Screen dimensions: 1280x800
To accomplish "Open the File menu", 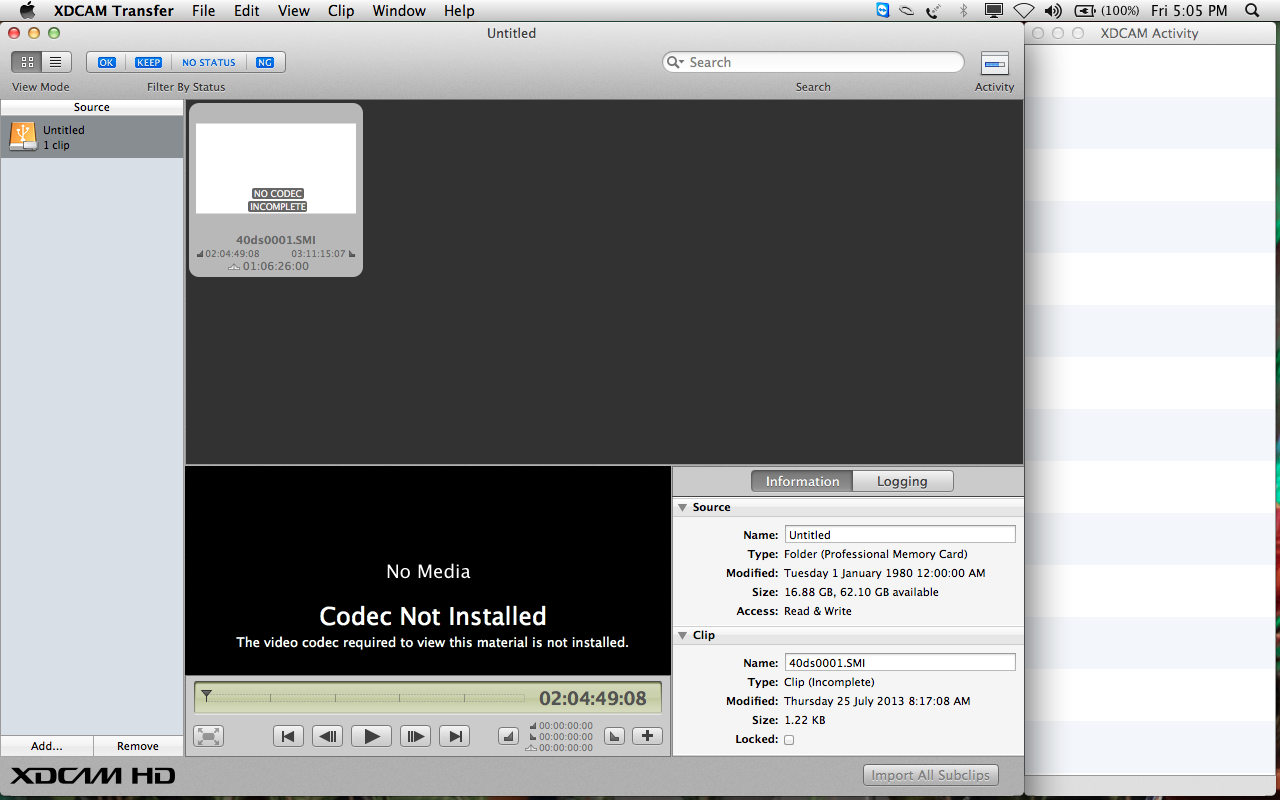I will click(203, 11).
